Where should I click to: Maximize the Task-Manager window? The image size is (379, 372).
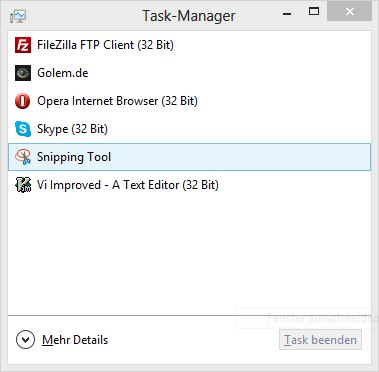(313, 12)
